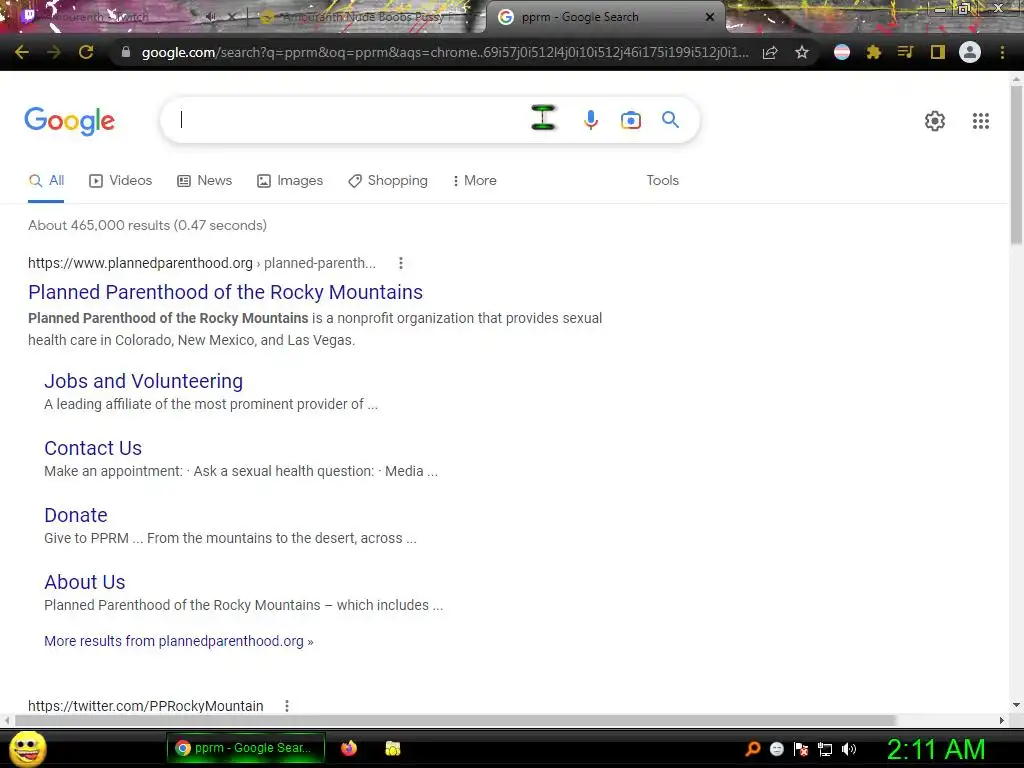Open Google quick settings gear
This screenshot has height=768, width=1024.
(935, 121)
